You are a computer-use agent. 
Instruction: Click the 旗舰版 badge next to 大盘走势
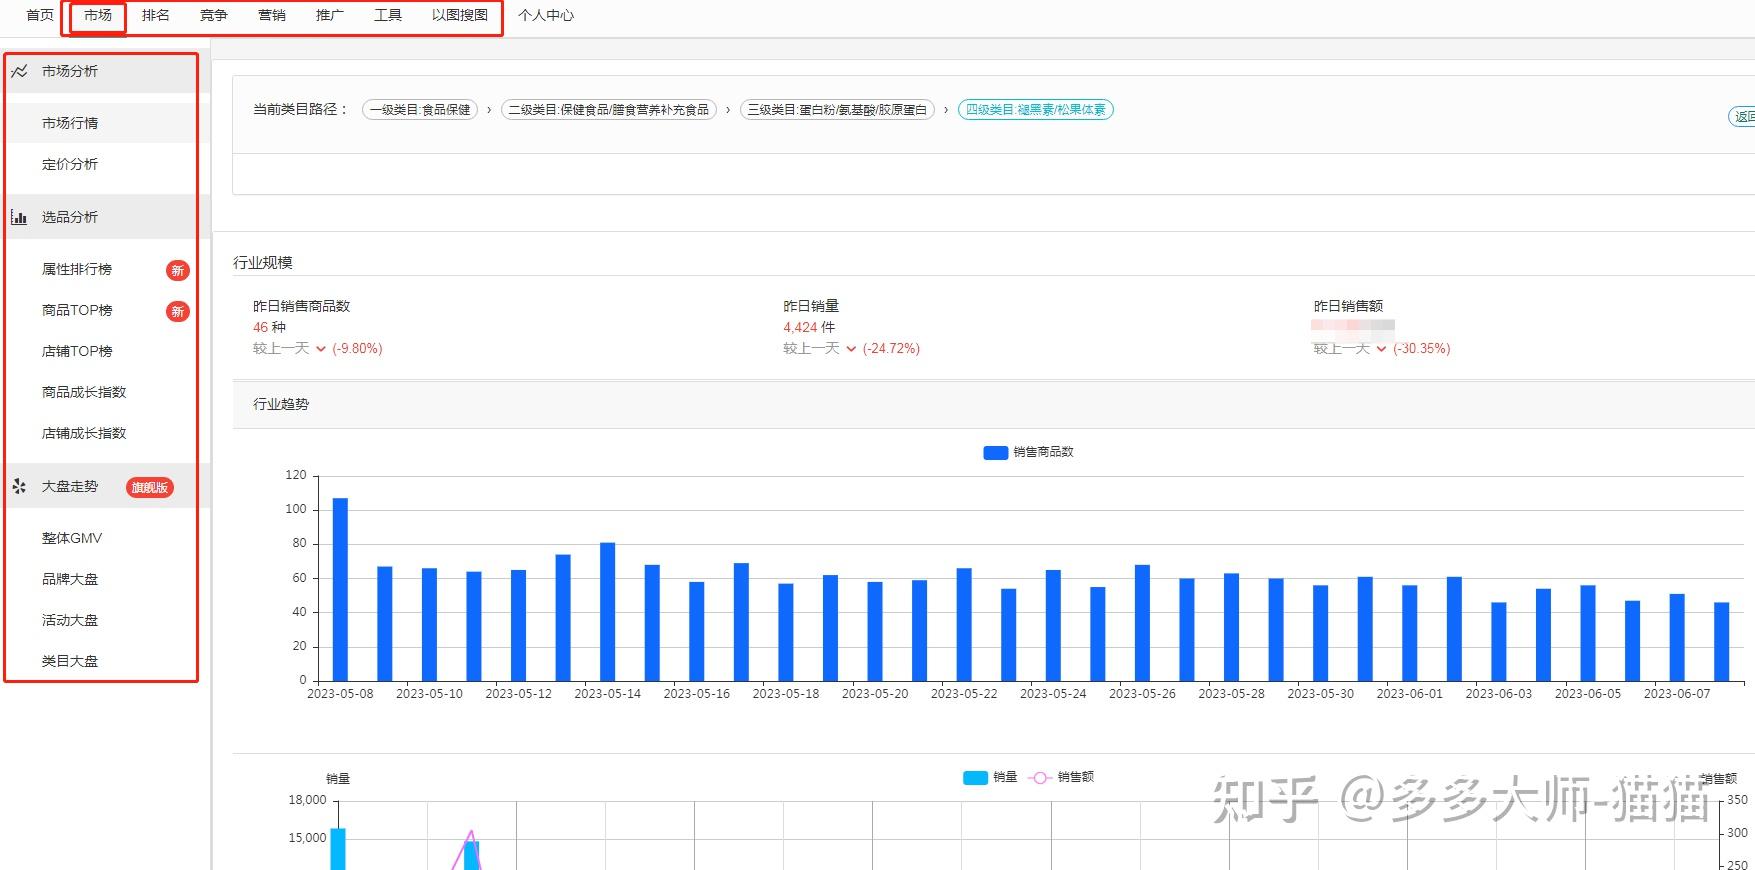click(150, 488)
